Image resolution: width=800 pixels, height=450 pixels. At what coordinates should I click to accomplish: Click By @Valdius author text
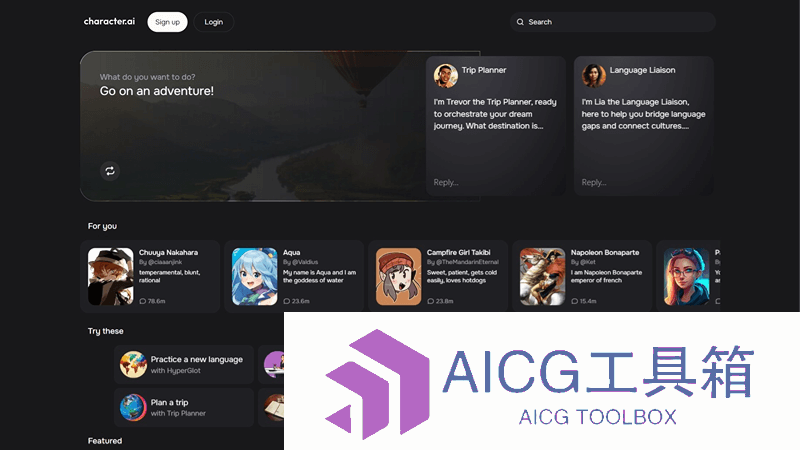coord(301,262)
